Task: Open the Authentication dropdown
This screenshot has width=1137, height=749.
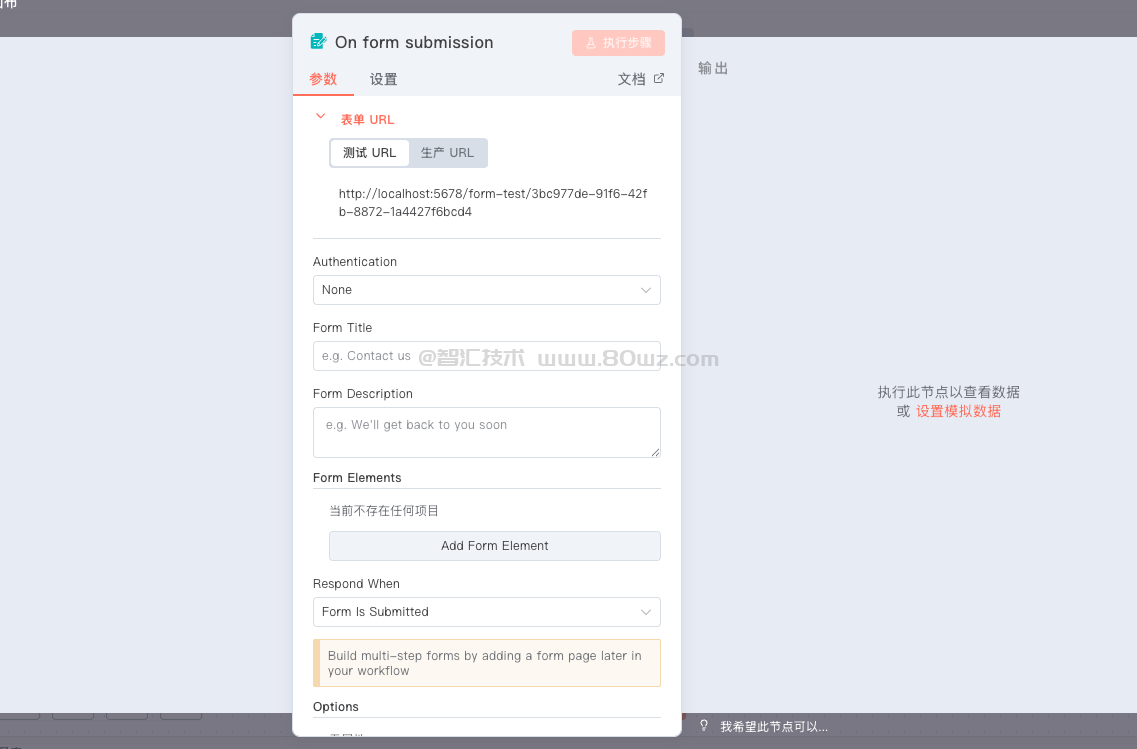Action: 486,290
